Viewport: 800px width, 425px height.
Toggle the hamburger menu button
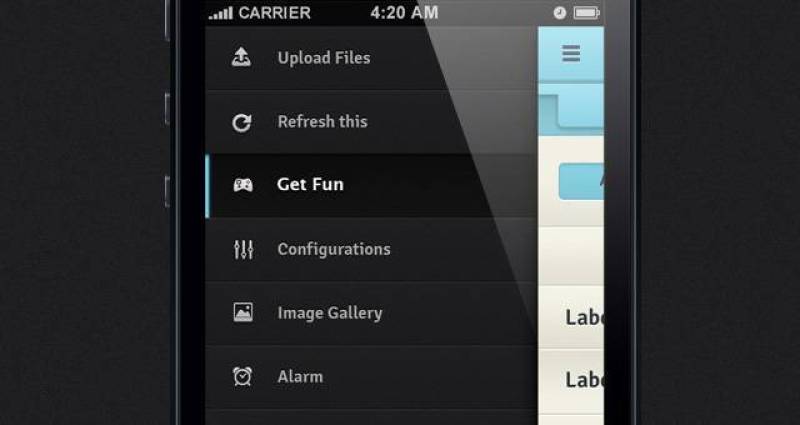click(x=571, y=54)
